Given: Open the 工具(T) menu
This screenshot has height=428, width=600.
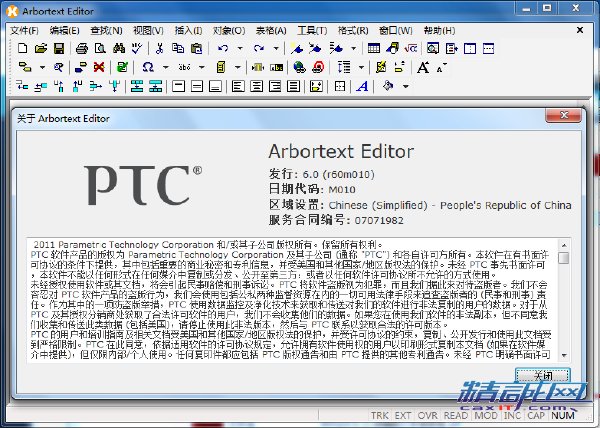Looking at the screenshot, I should [312, 31].
